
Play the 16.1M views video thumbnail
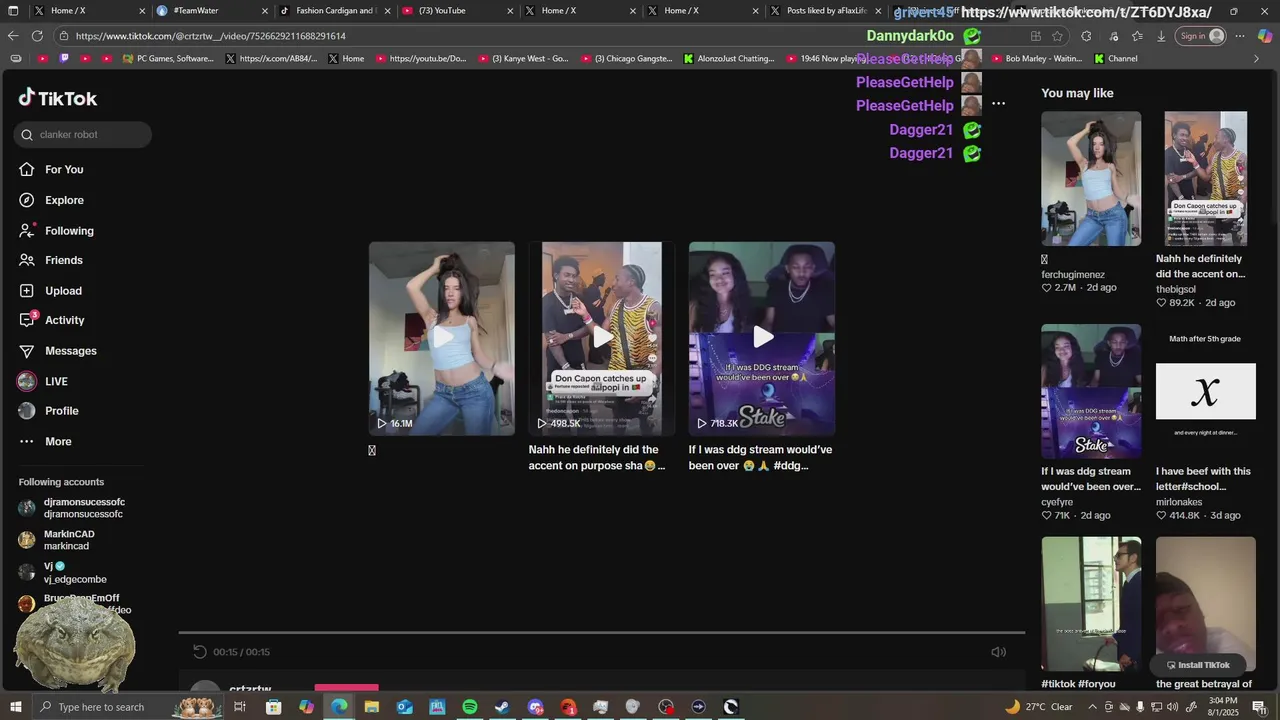pos(442,338)
